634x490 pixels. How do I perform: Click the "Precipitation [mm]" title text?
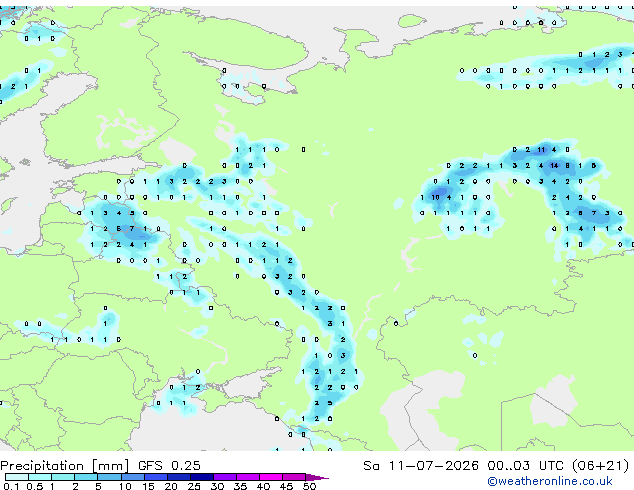click(64, 466)
